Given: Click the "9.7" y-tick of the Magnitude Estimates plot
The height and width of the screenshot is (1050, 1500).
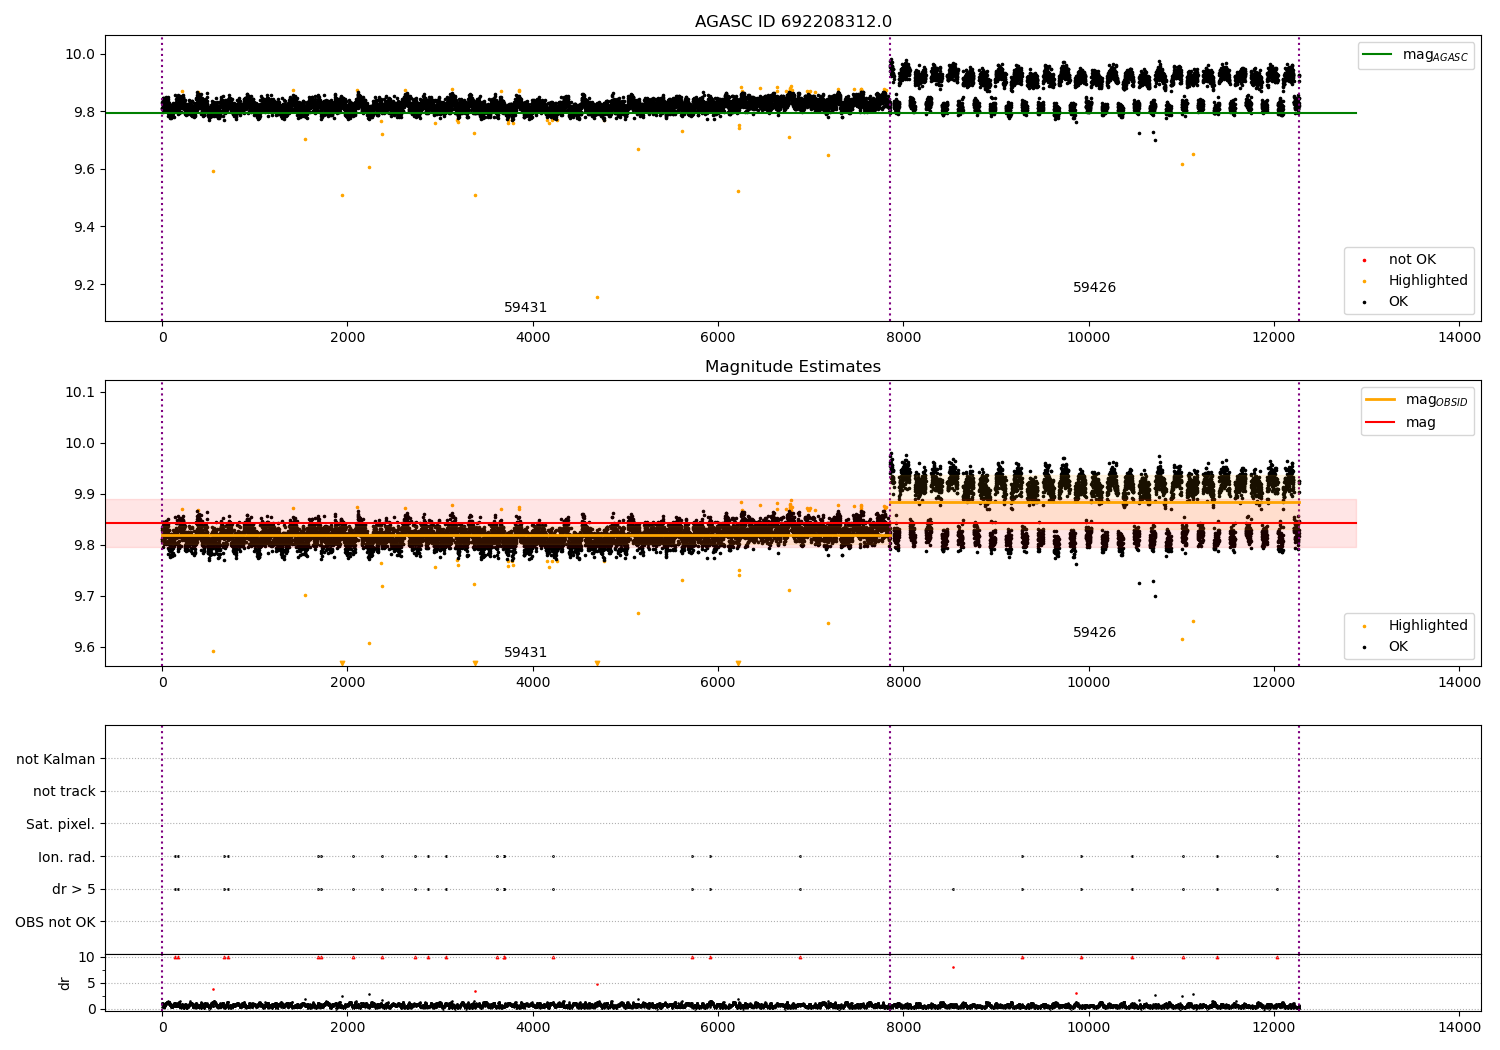Looking at the screenshot, I should [x=83, y=596].
